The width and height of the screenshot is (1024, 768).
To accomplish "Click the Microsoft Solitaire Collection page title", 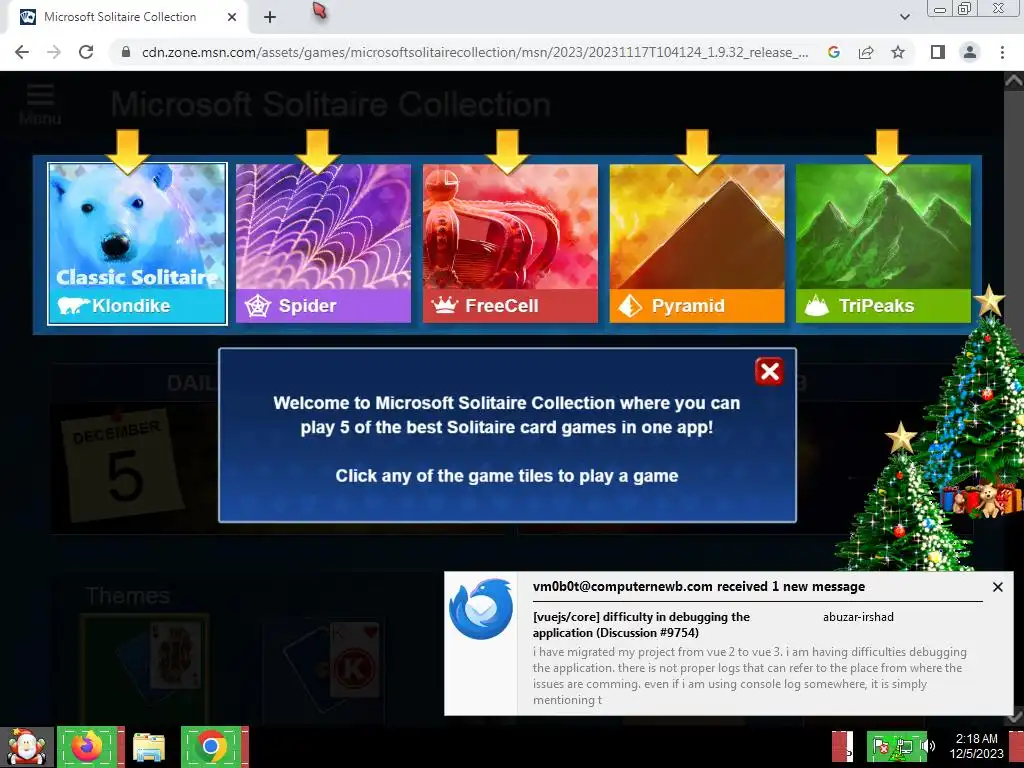I will (330, 104).
